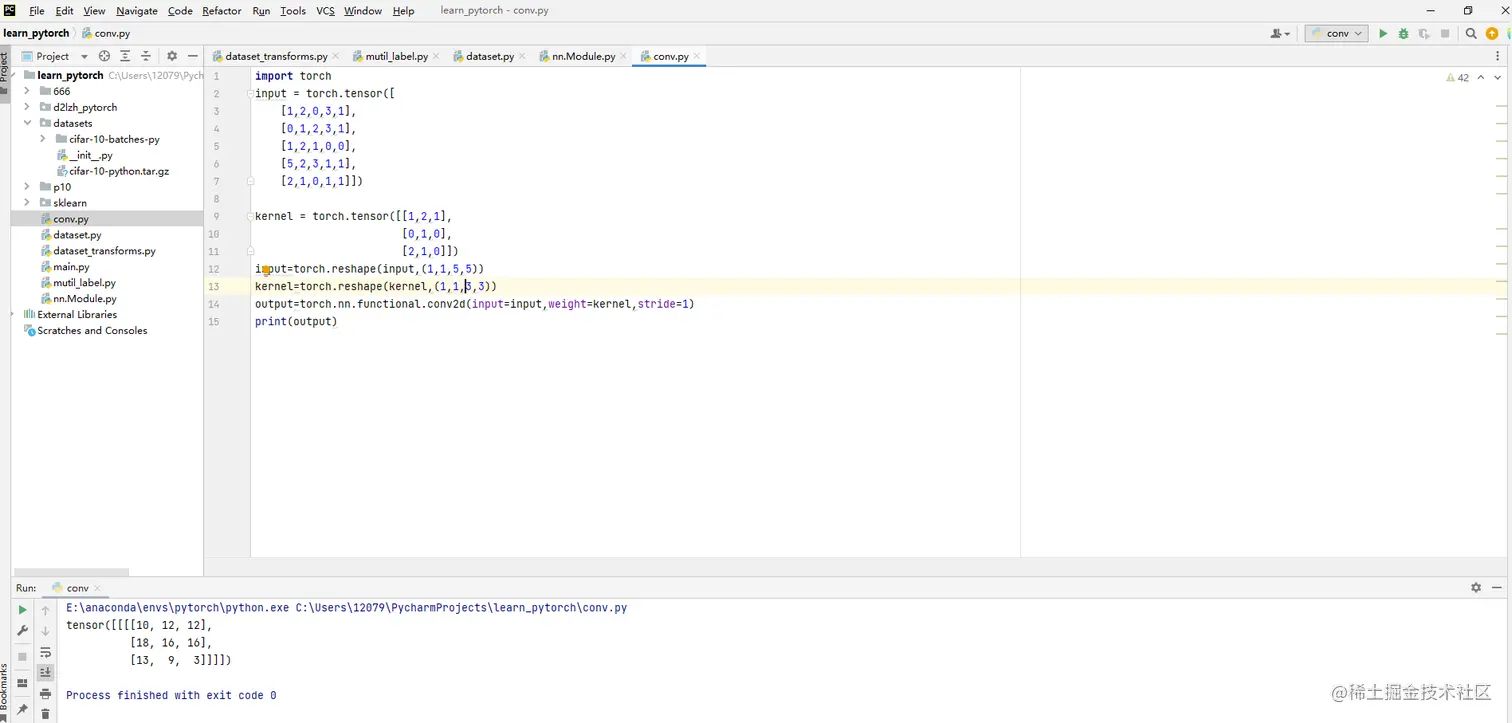Select opened file target icon in Project panel
Viewport: 1512px width, 723px height.
click(104, 56)
